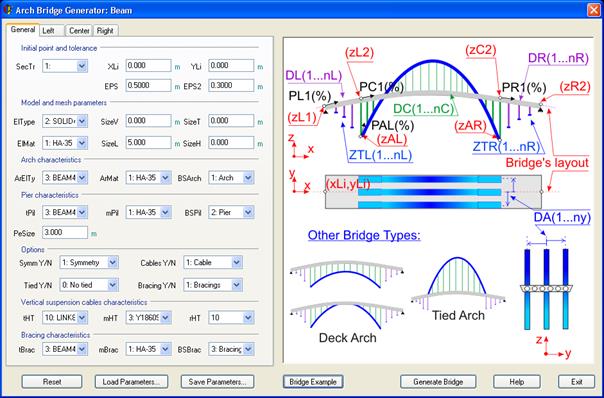Open the Left tab
Screen dimensions: 604x398
tap(52, 30)
